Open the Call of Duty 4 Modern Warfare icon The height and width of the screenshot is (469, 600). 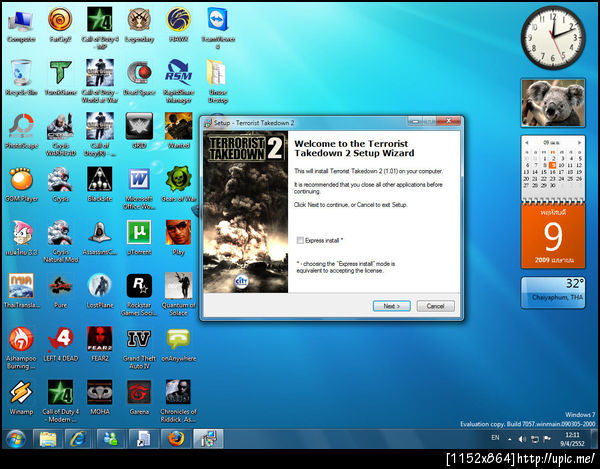point(60,401)
